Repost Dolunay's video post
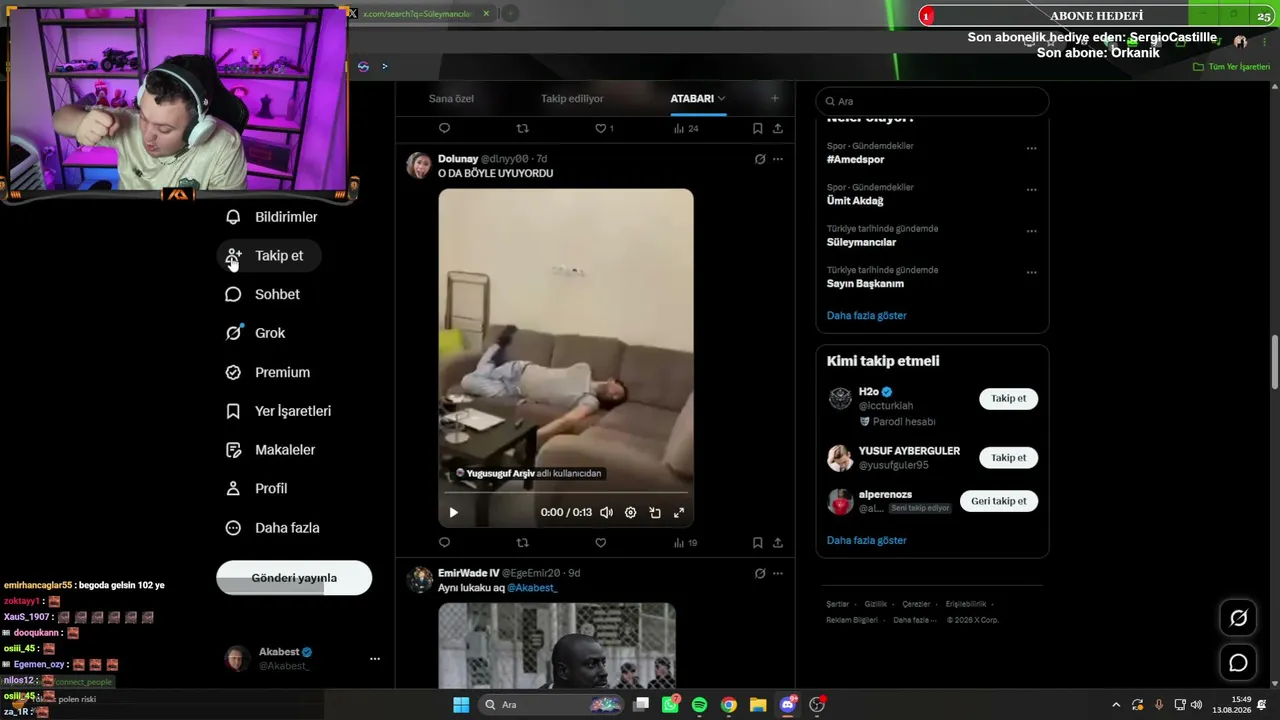The image size is (1280, 720). [522, 543]
